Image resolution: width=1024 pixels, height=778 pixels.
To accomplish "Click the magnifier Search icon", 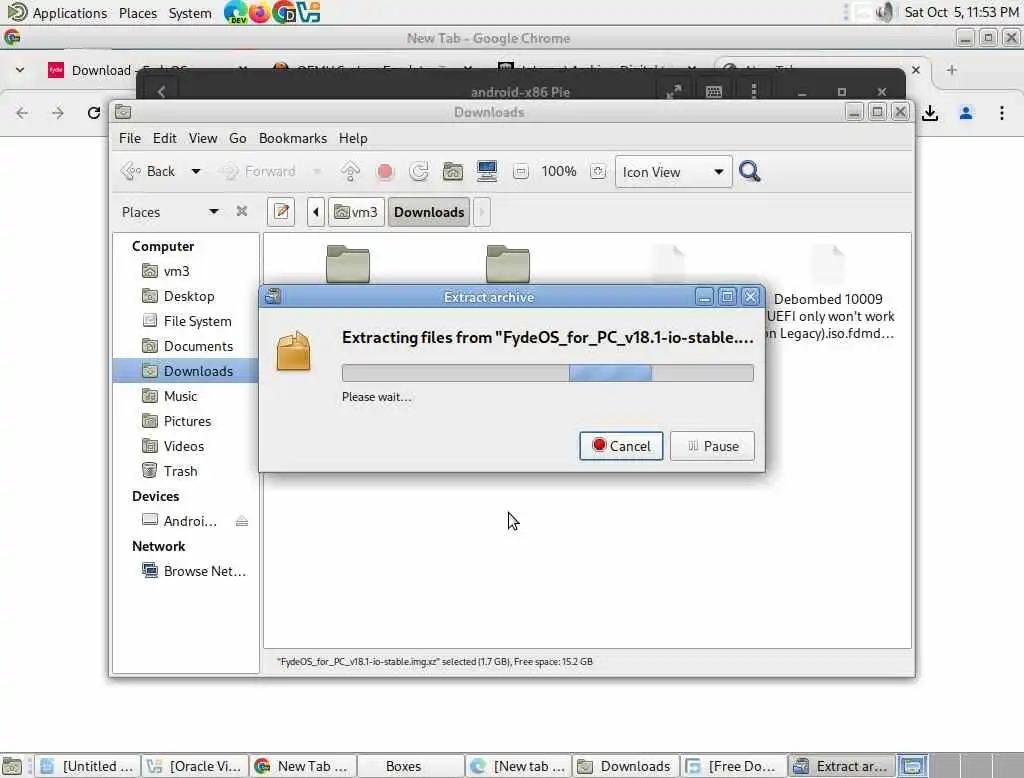I will (749, 172).
